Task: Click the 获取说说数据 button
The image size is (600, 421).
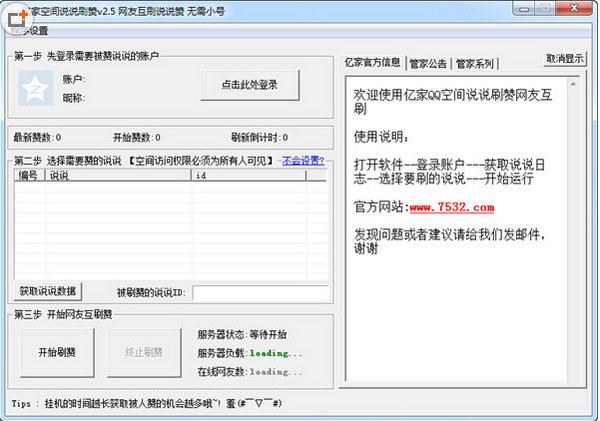Action: (48, 292)
